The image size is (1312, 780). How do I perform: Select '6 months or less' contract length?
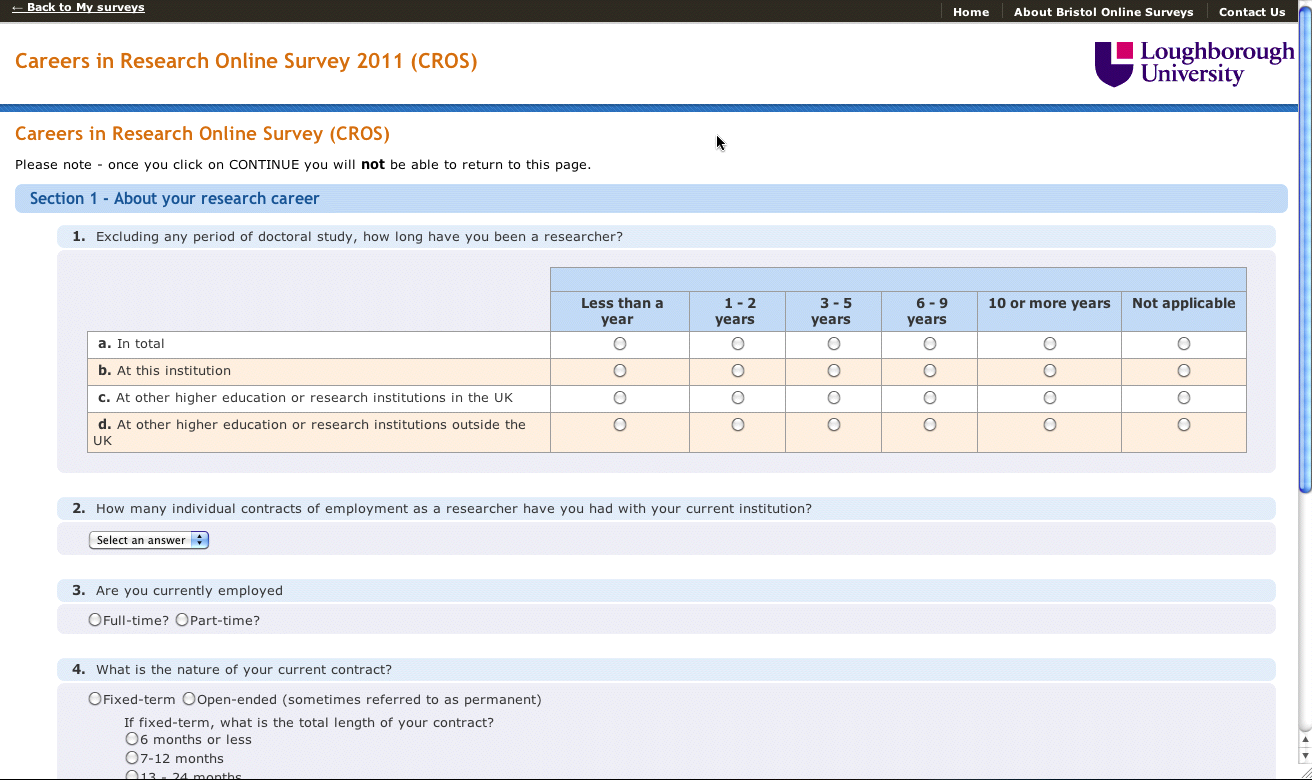coord(132,739)
